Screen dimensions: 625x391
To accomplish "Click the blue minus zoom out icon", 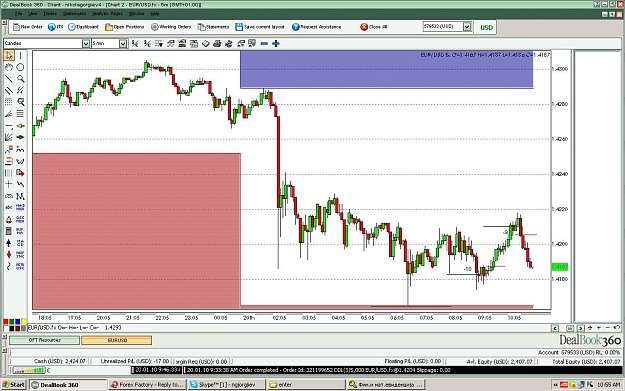I will (x=264, y=43).
